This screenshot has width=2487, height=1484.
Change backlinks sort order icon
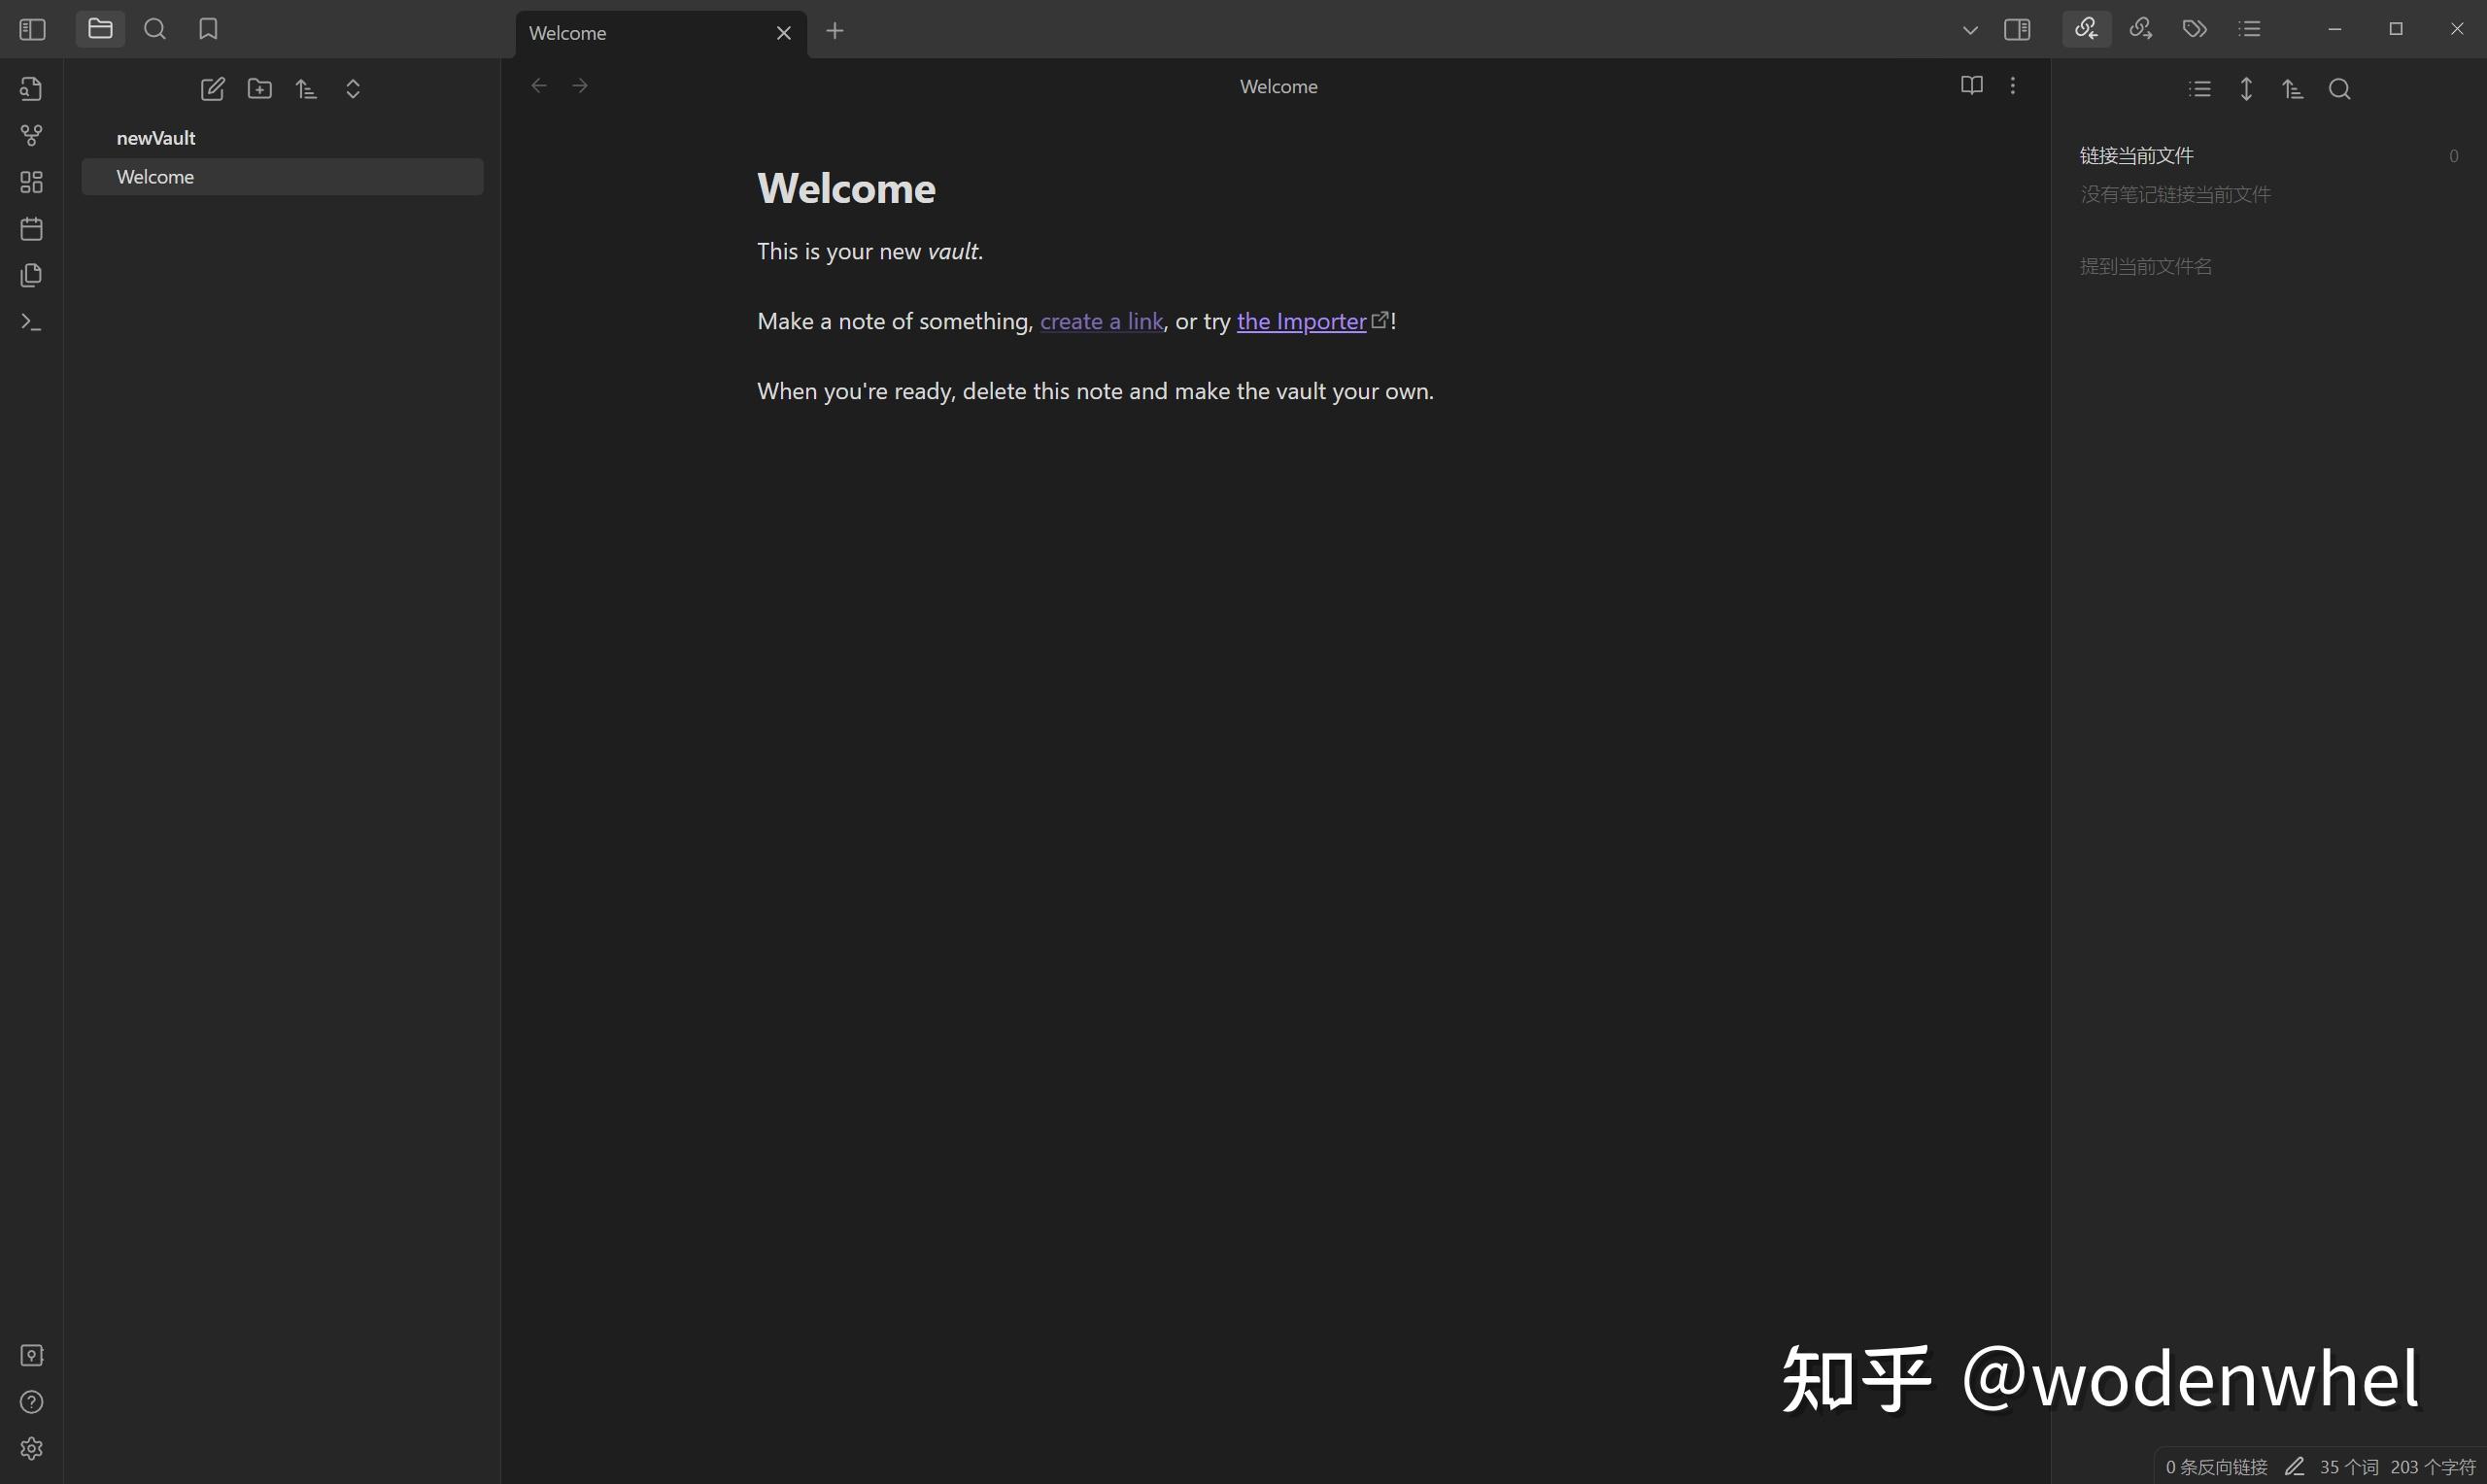pyautogui.click(x=2293, y=89)
